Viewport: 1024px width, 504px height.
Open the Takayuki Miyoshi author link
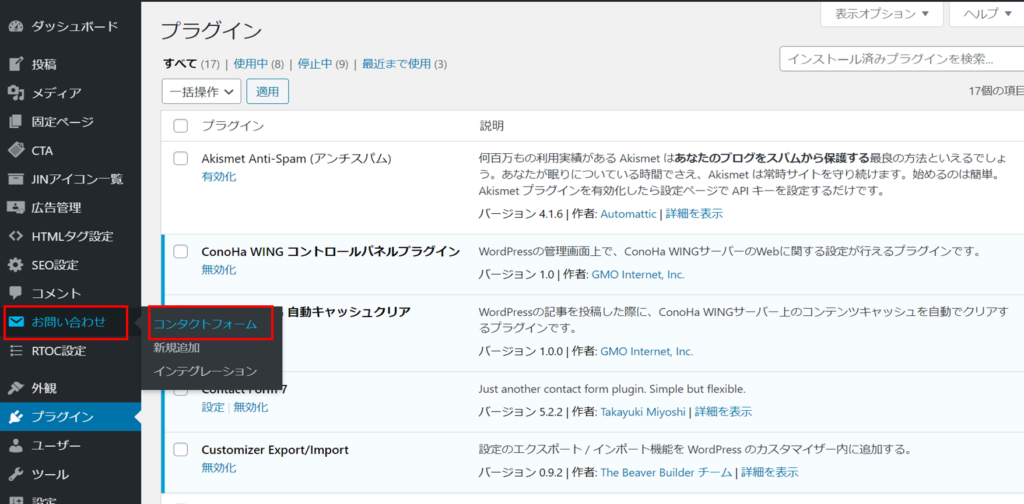pyautogui.click(x=643, y=412)
